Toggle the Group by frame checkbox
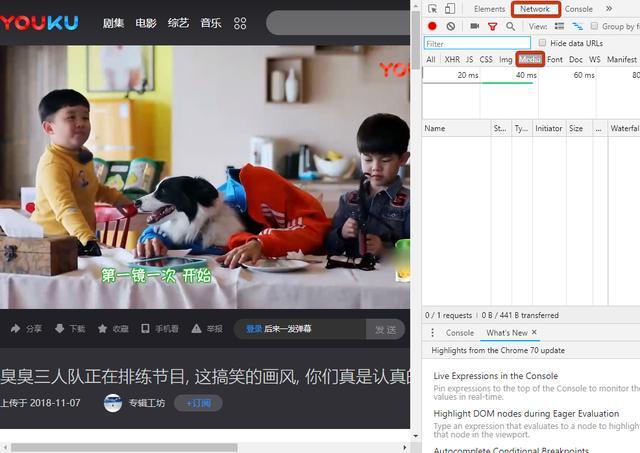 [x=594, y=26]
